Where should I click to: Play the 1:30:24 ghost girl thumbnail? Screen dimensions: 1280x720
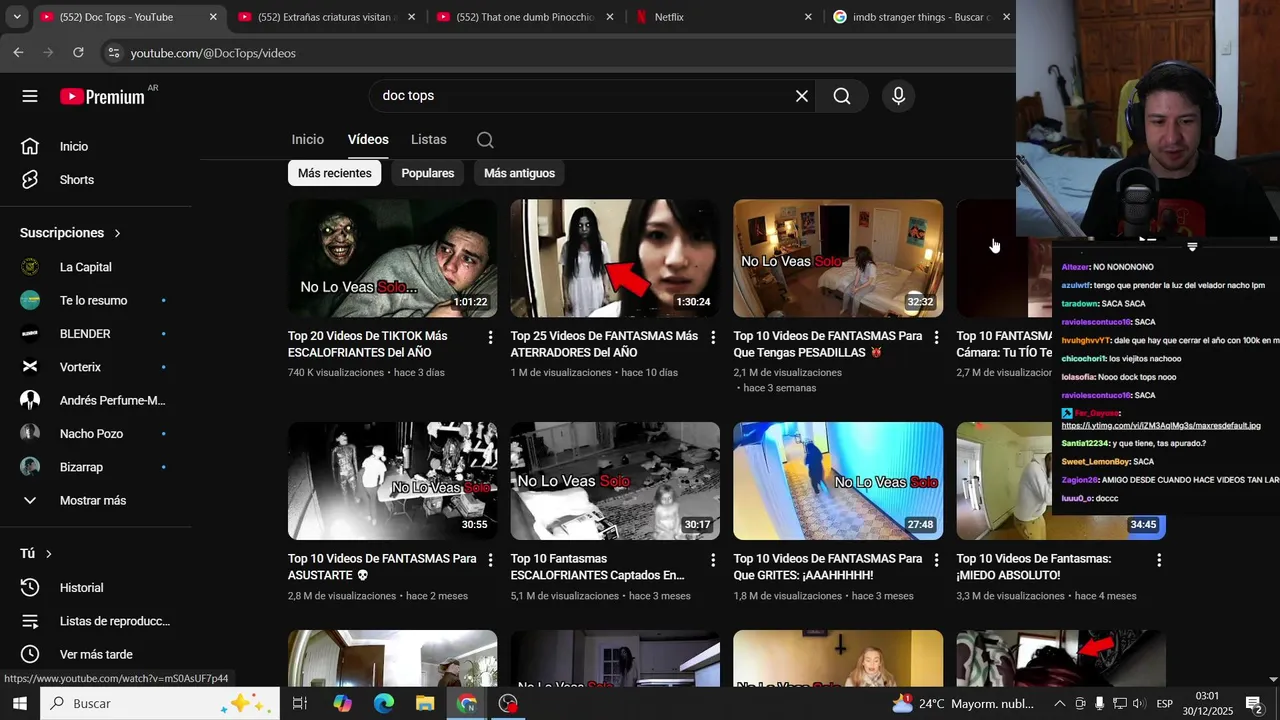(615, 258)
